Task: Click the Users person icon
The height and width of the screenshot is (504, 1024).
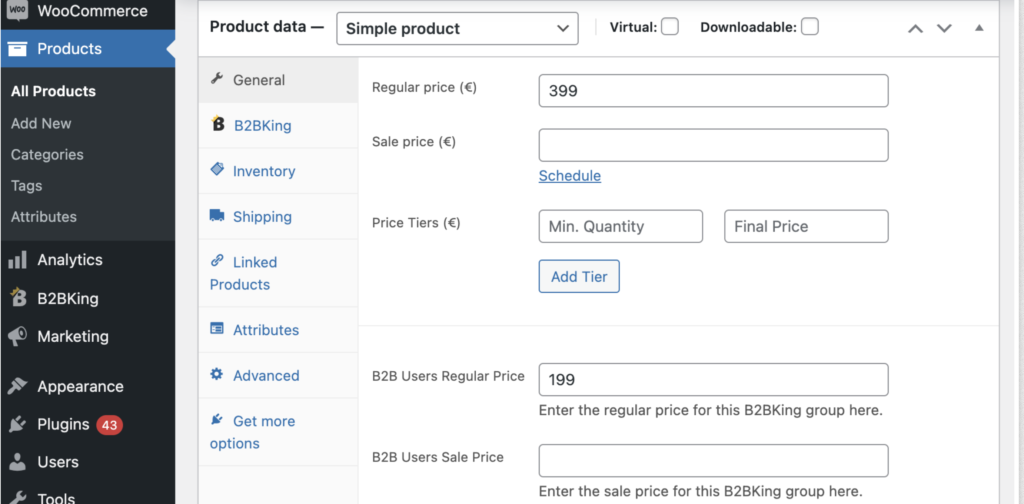Action: pos(17,462)
